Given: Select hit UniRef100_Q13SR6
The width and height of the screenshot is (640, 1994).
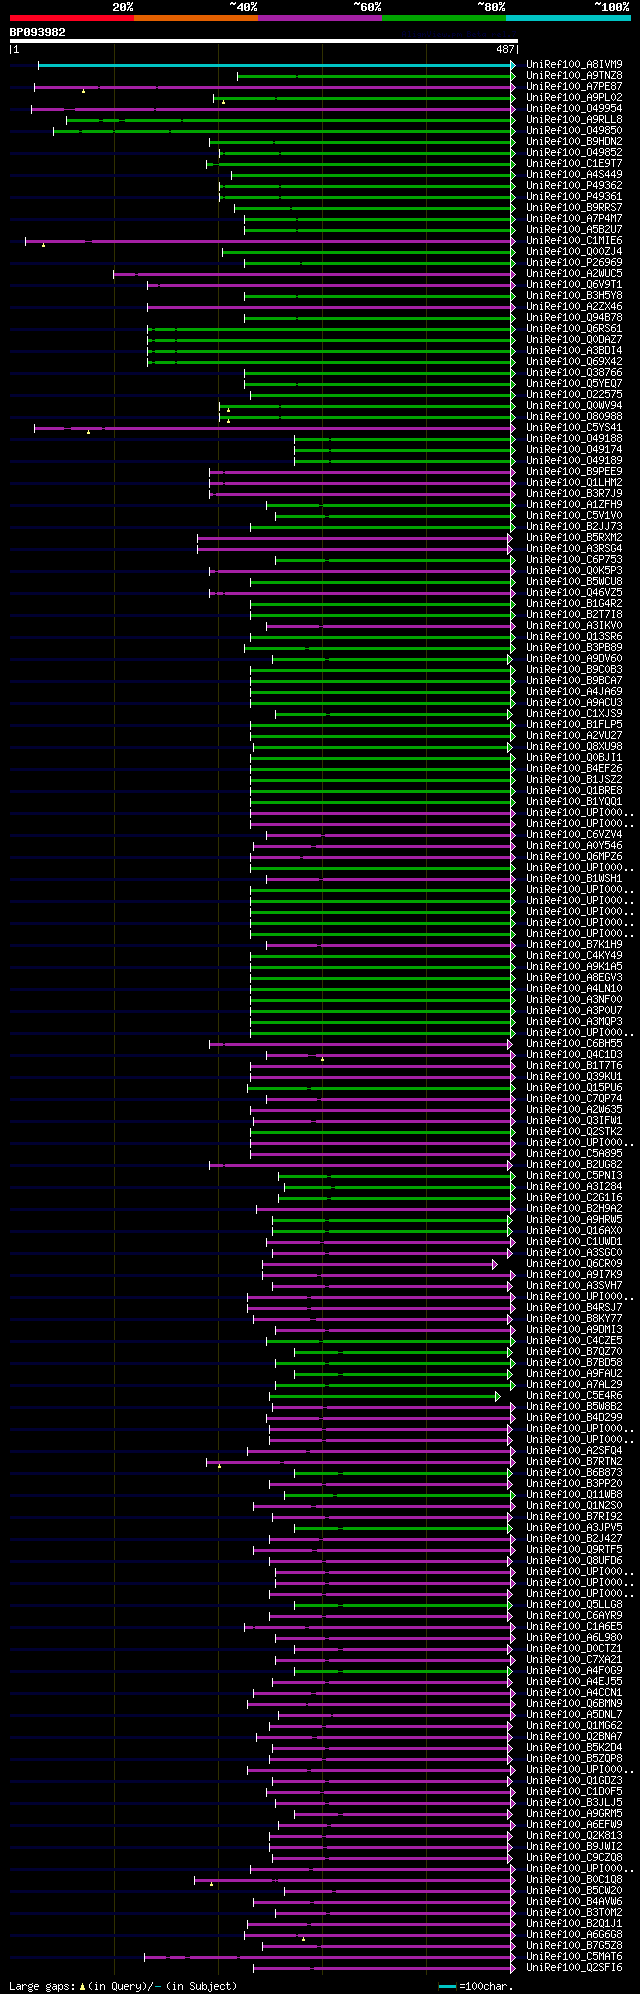Looking at the screenshot, I should pos(574,637).
